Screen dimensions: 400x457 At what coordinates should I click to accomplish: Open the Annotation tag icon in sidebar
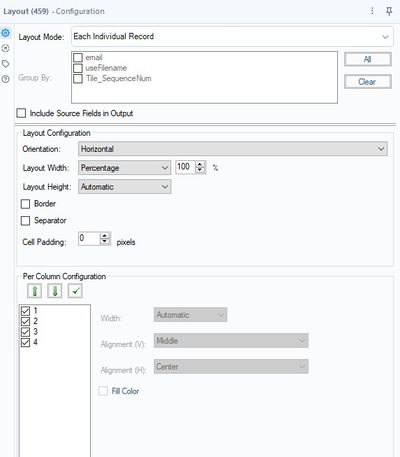6,64
